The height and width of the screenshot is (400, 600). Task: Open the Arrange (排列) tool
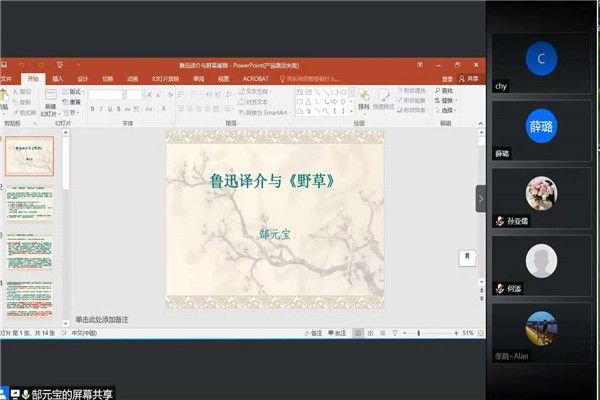pos(363,99)
